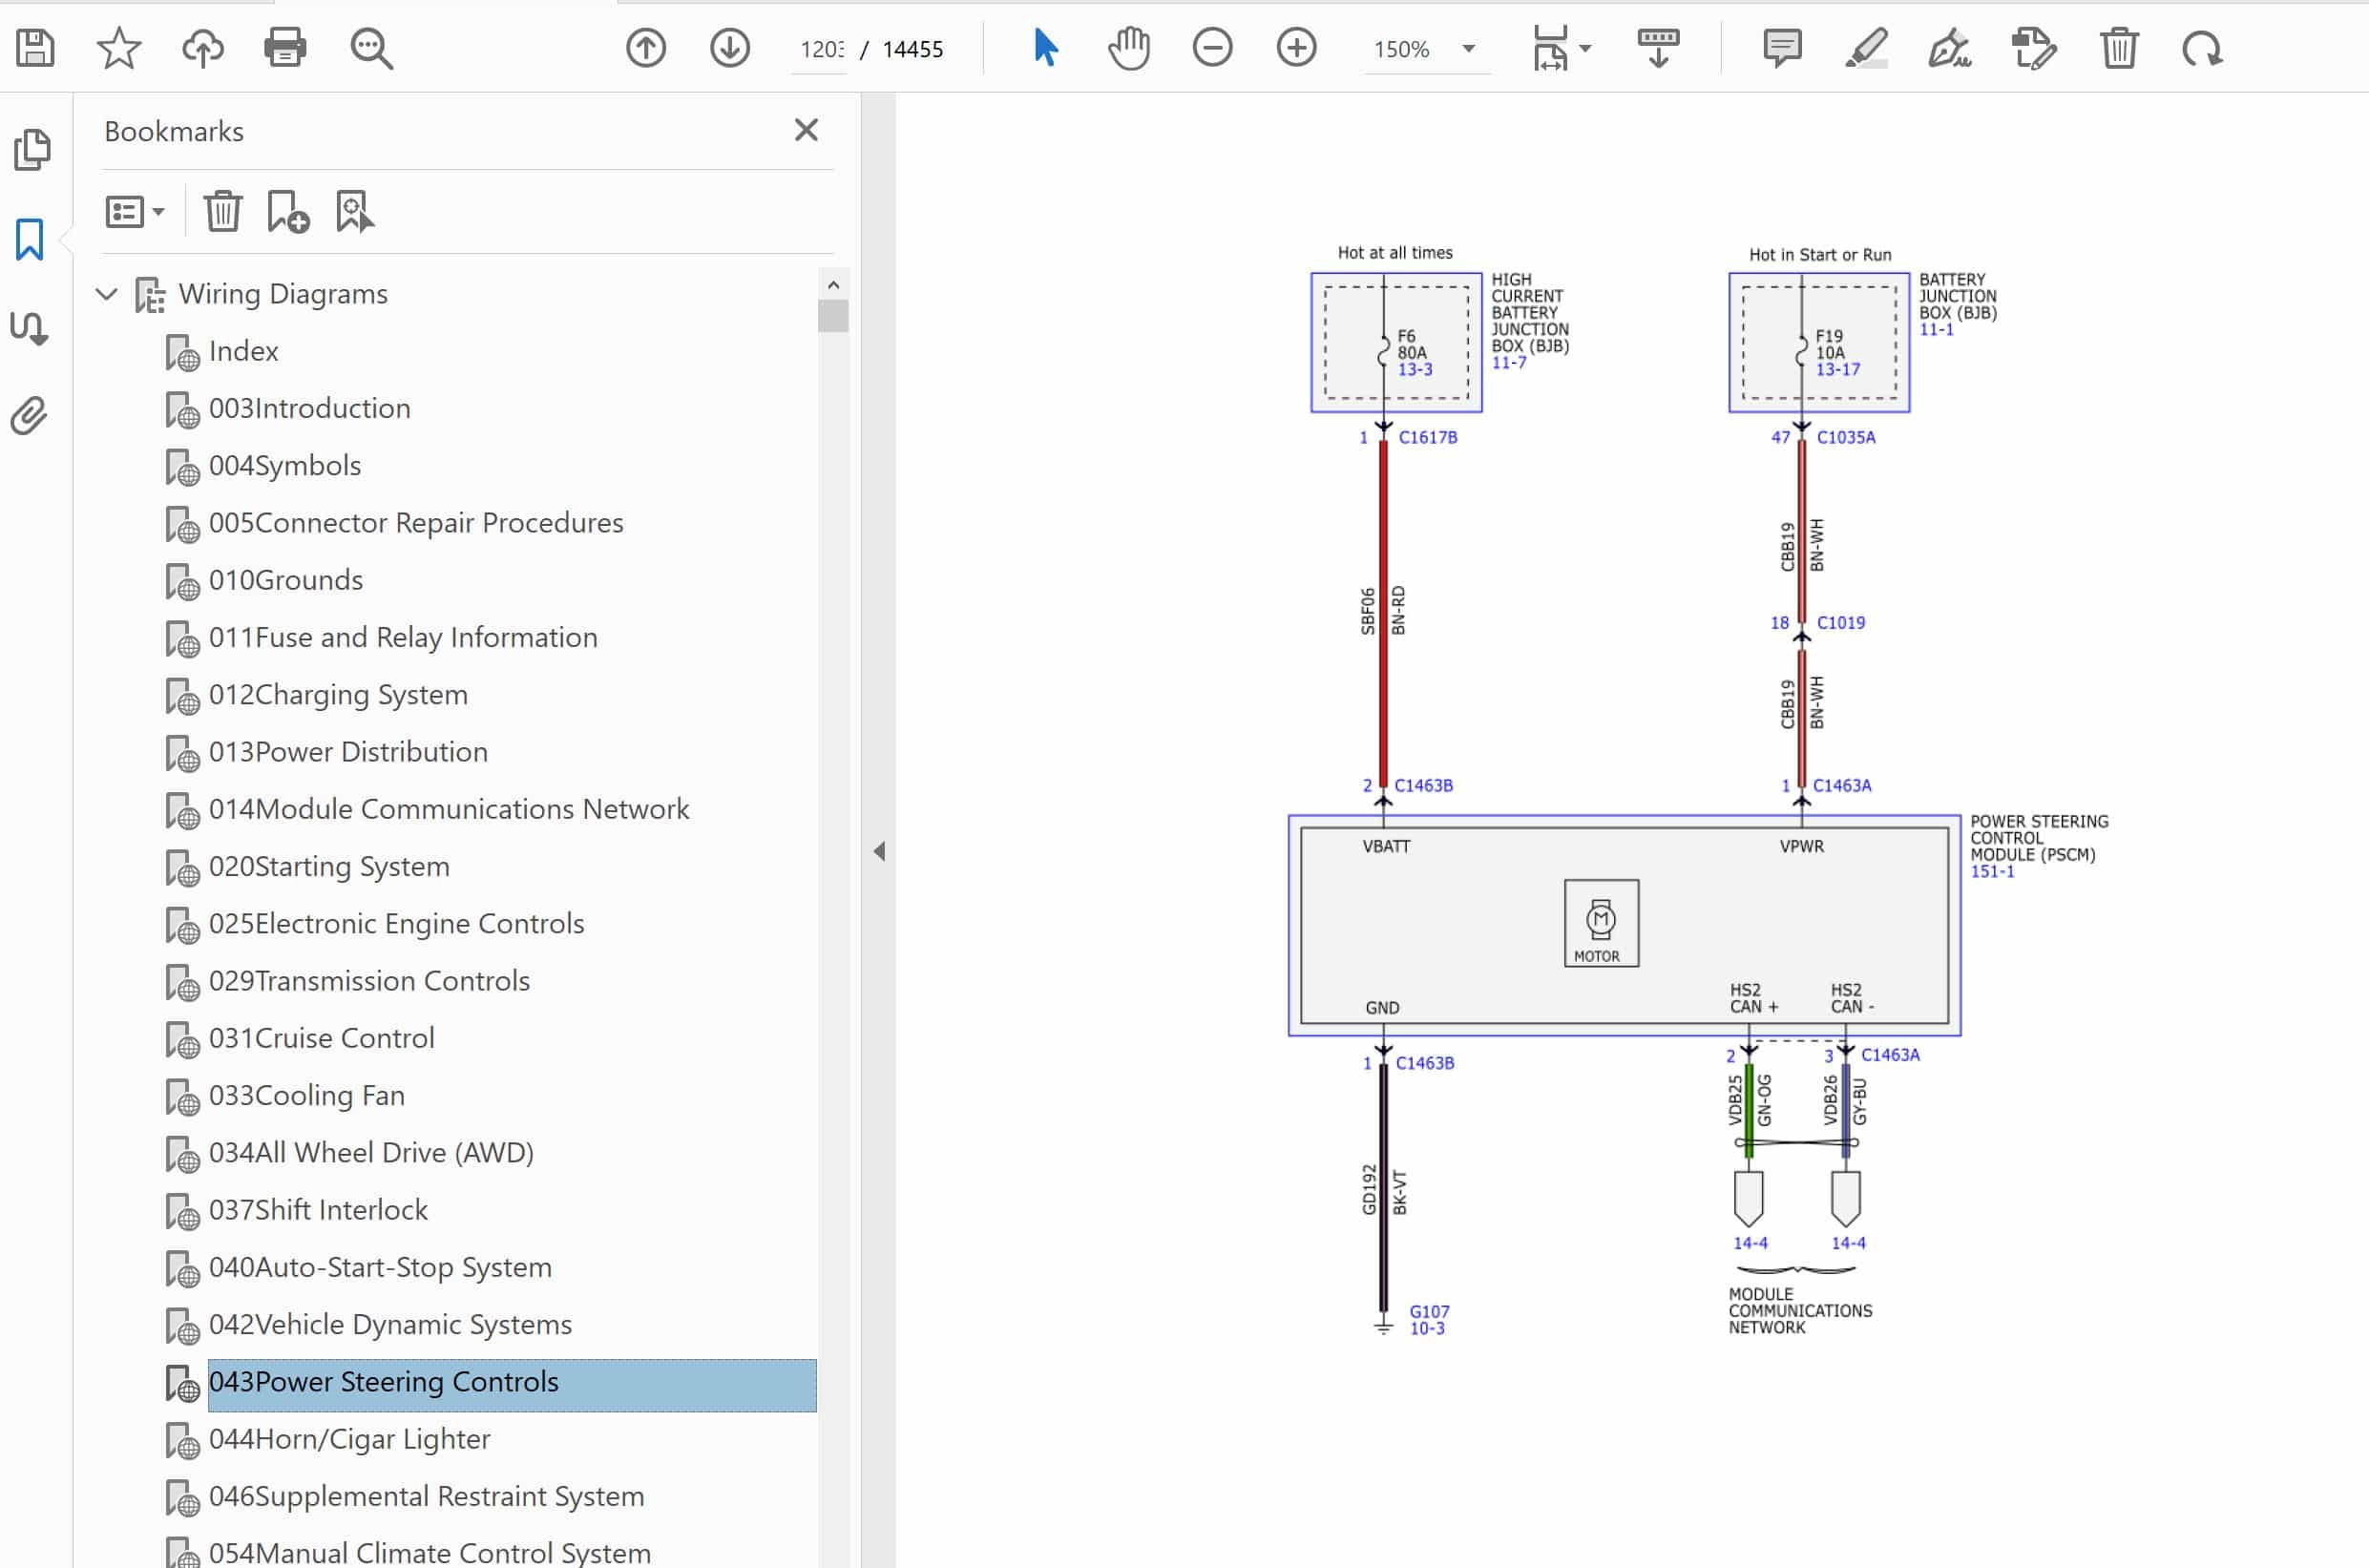Jump to 025Electronic Engine Controls bookmark
The height and width of the screenshot is (1568, 2369).
click(x=396, y=924)
